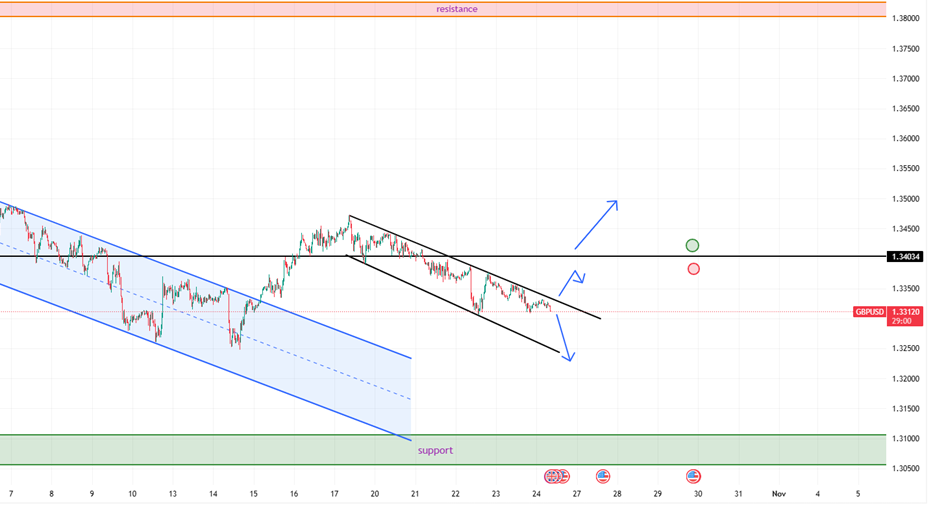Click the red circle marker below 1.34034

click(693, 268)
